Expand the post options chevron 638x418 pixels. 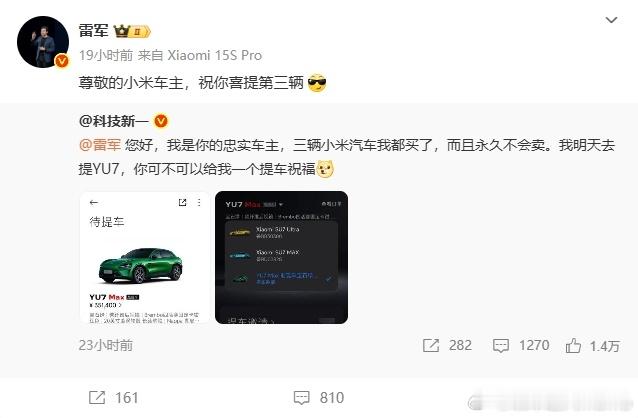[611, 20]
